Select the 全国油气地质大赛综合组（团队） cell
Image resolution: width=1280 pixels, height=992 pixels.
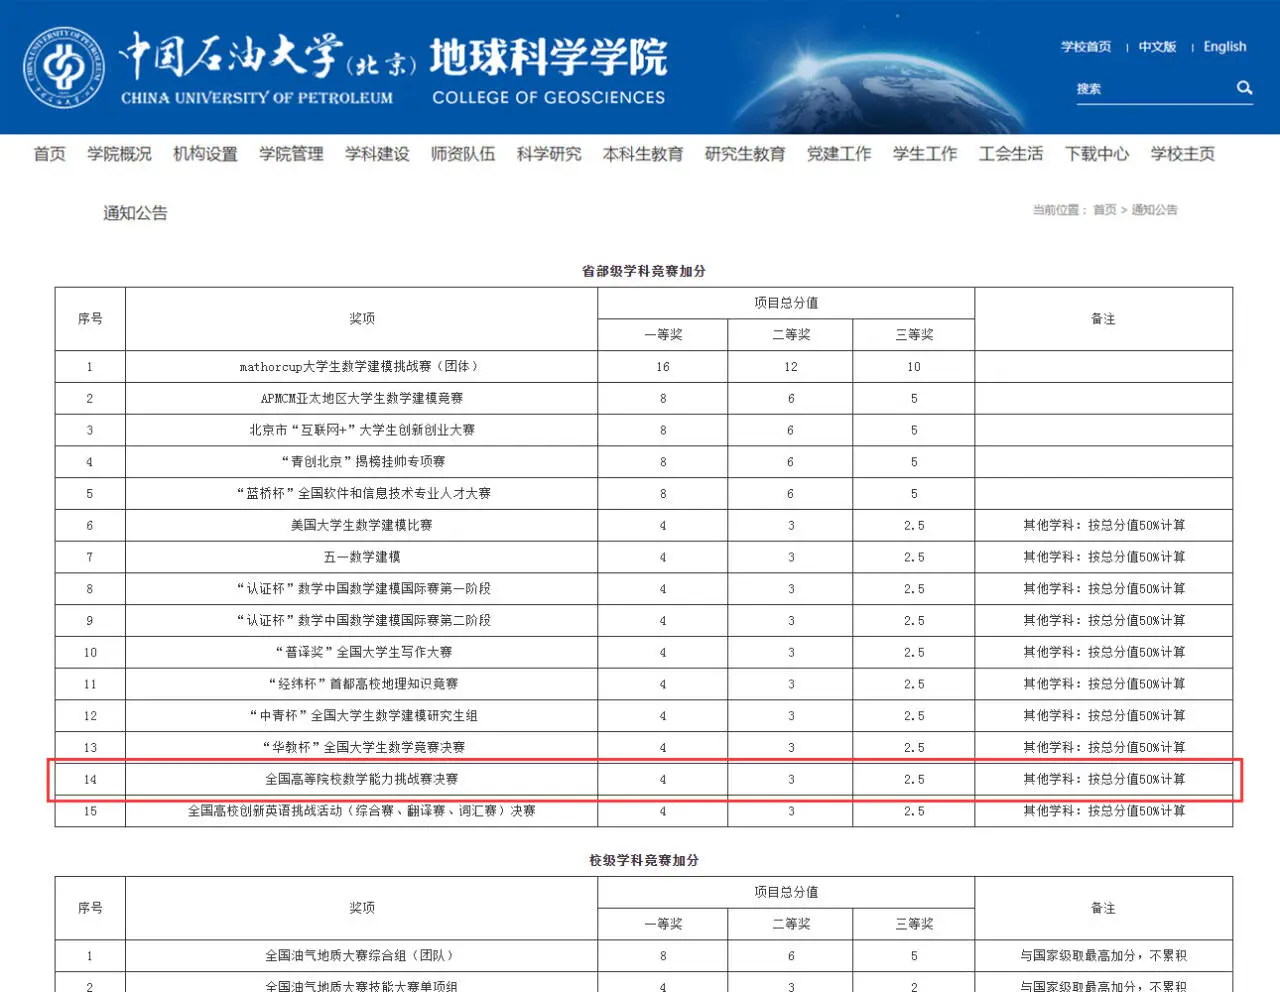[362, 956]
